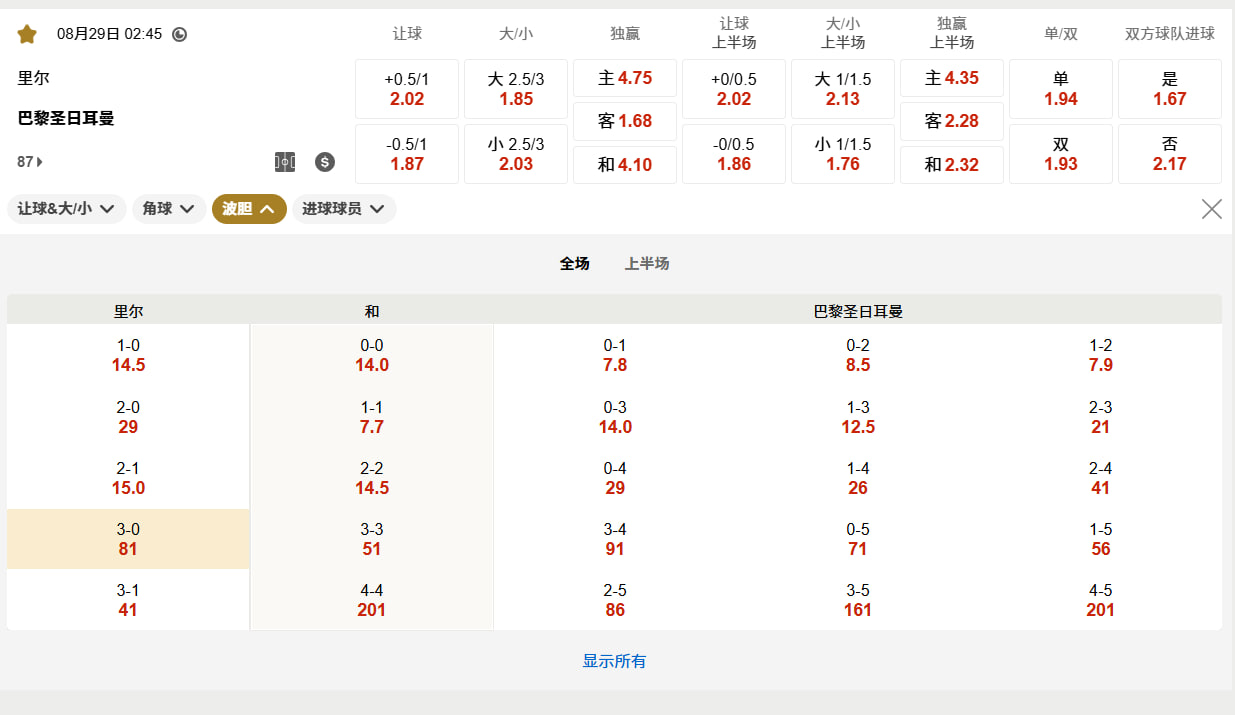Viewport: 1235px width, 715px height.
Task: Choose score 0-2 at 8.5
Action: coord(858,355)
